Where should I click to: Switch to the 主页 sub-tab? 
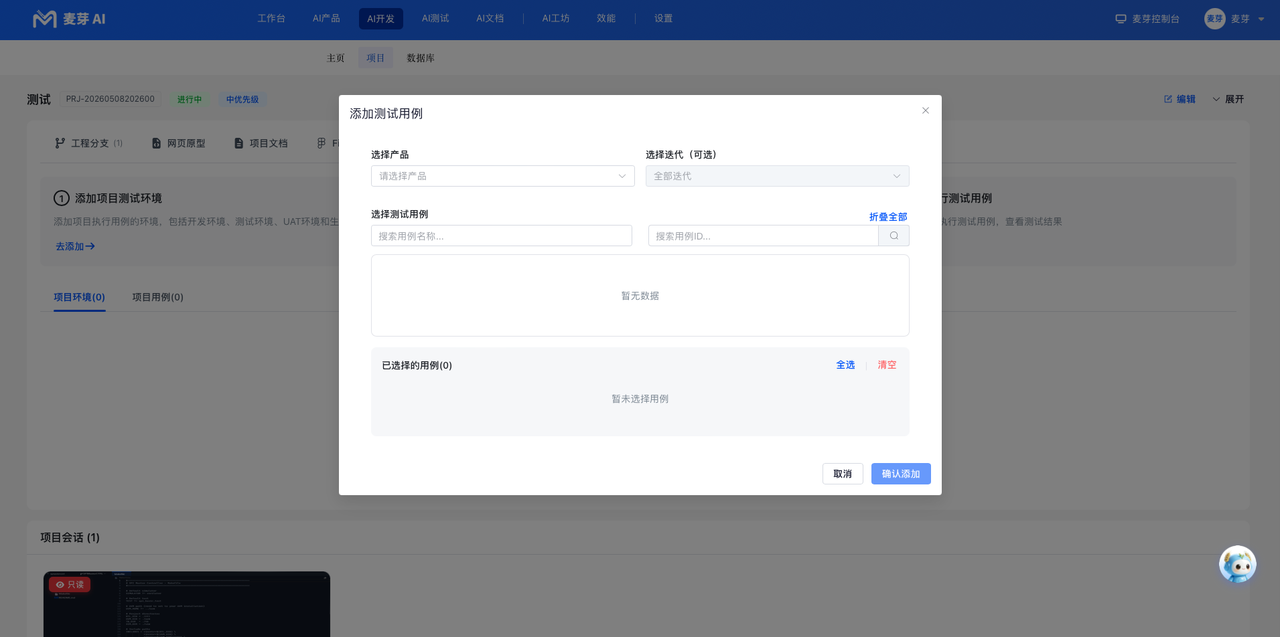[x=336, y=58]
